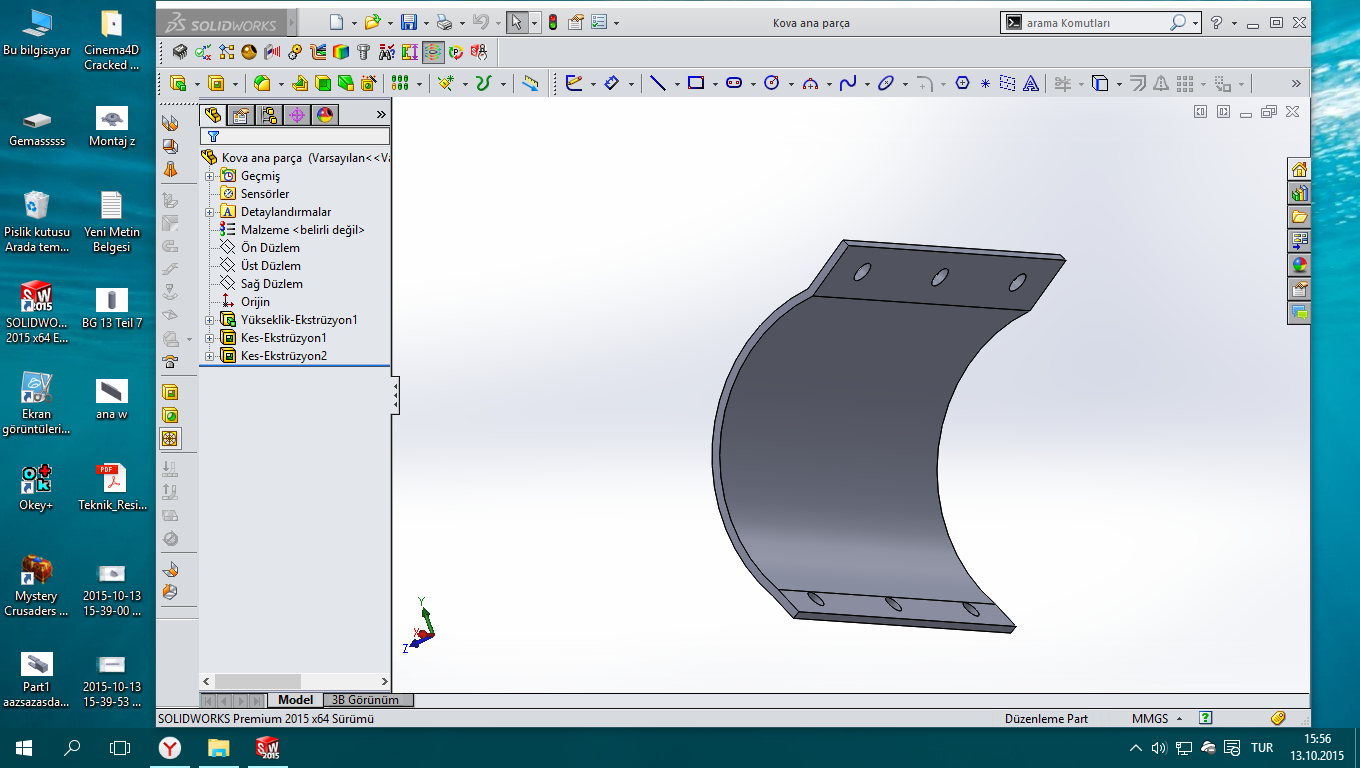Select the Model tab at the bottom
Screen dimensions: 1360x768
(x=295, y=700)
